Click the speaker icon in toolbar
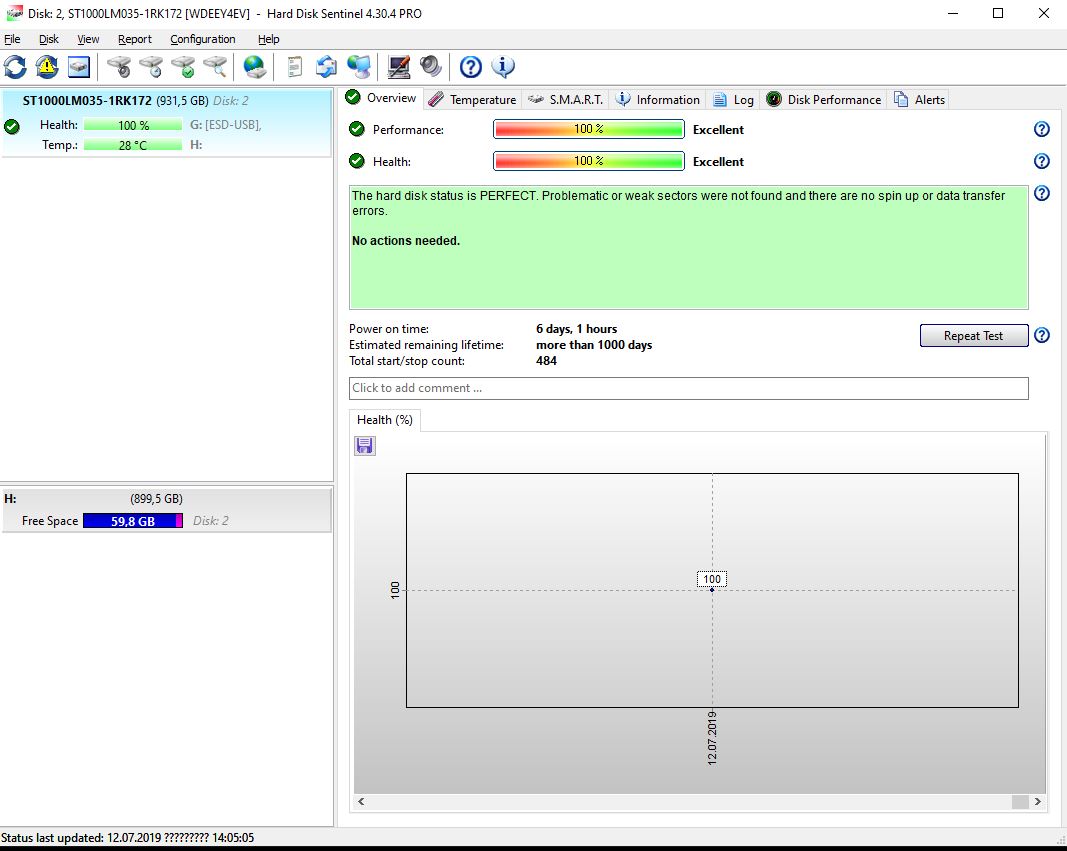Viewport: 1067px width, 851px height. (x=431, y=67)
